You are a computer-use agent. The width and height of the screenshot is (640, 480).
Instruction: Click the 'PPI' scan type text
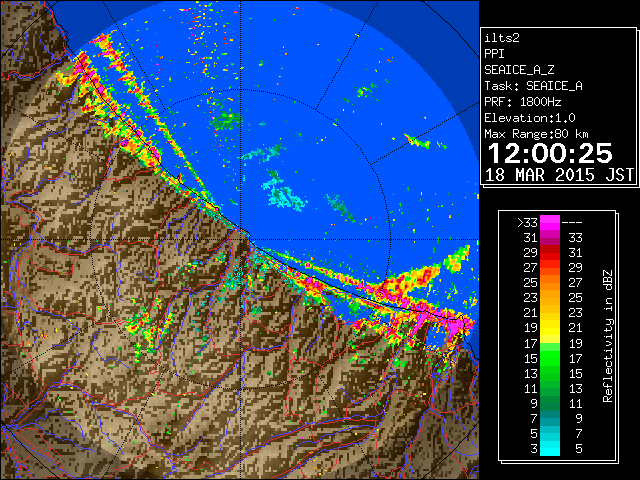[494, 54]
